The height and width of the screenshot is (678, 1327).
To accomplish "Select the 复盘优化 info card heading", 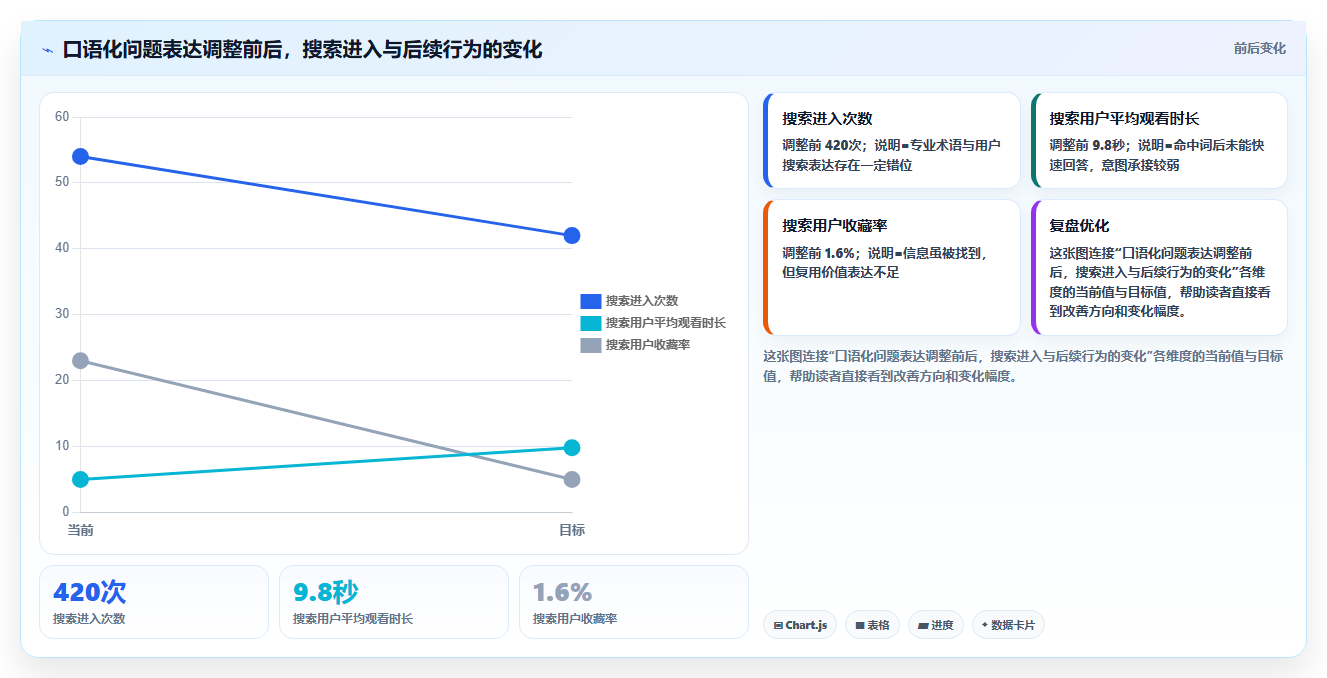I will pos(1079,226).
